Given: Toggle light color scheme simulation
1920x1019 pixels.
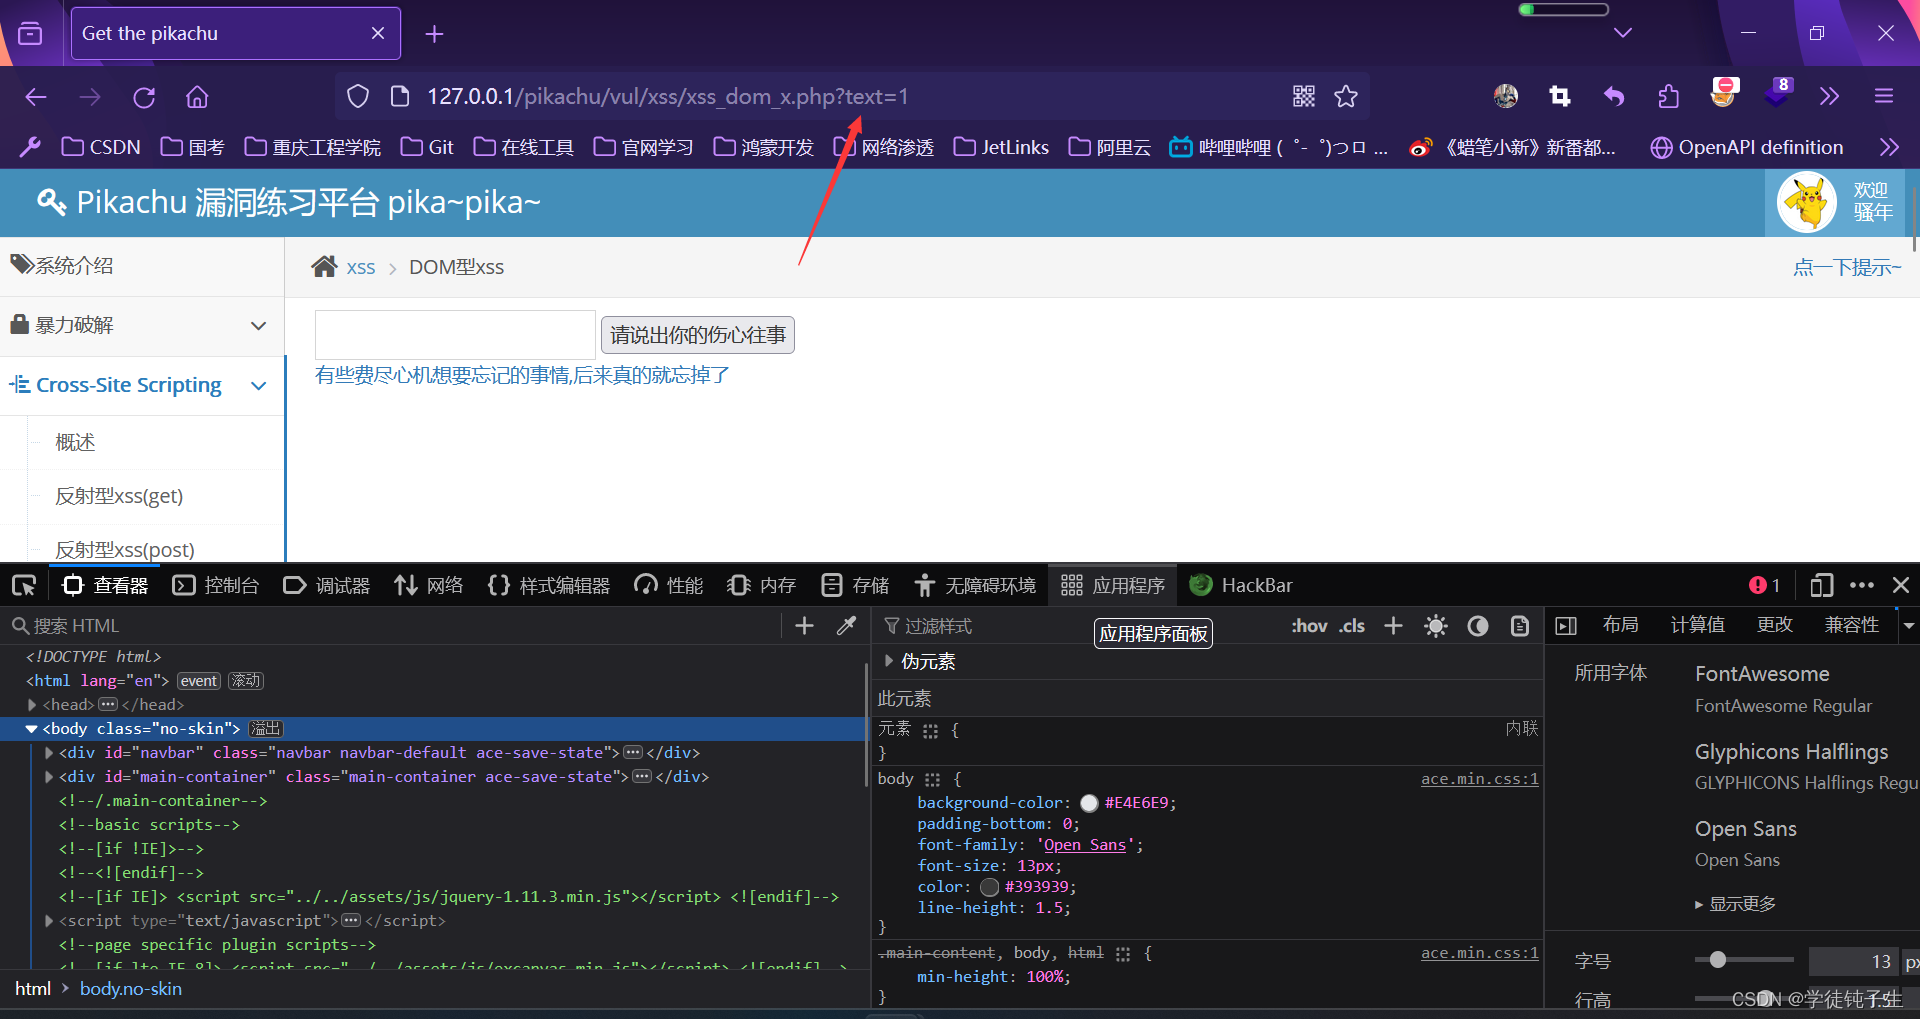Looking at the screenshot, I should tap(1436, 626).
